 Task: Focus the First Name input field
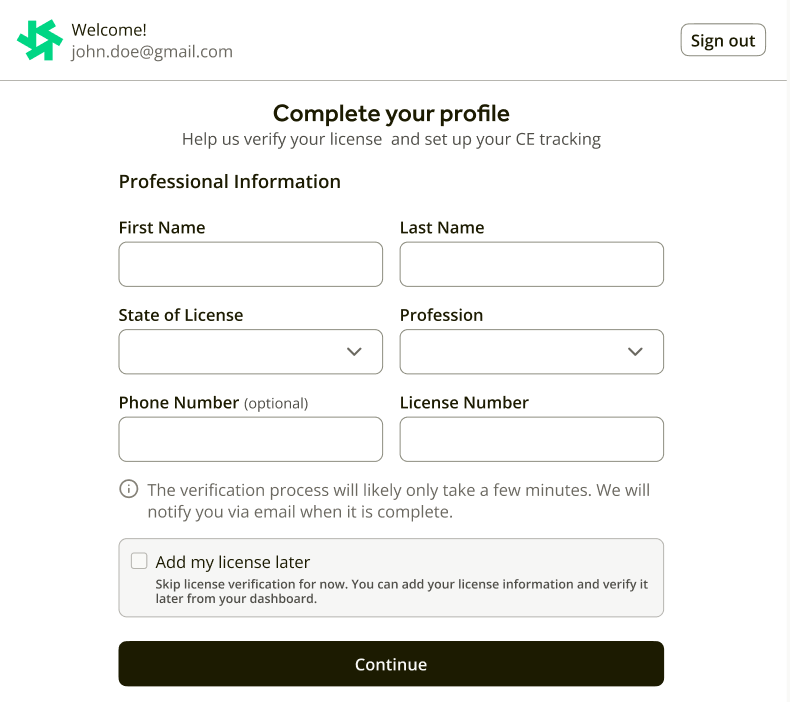point(250,265)
